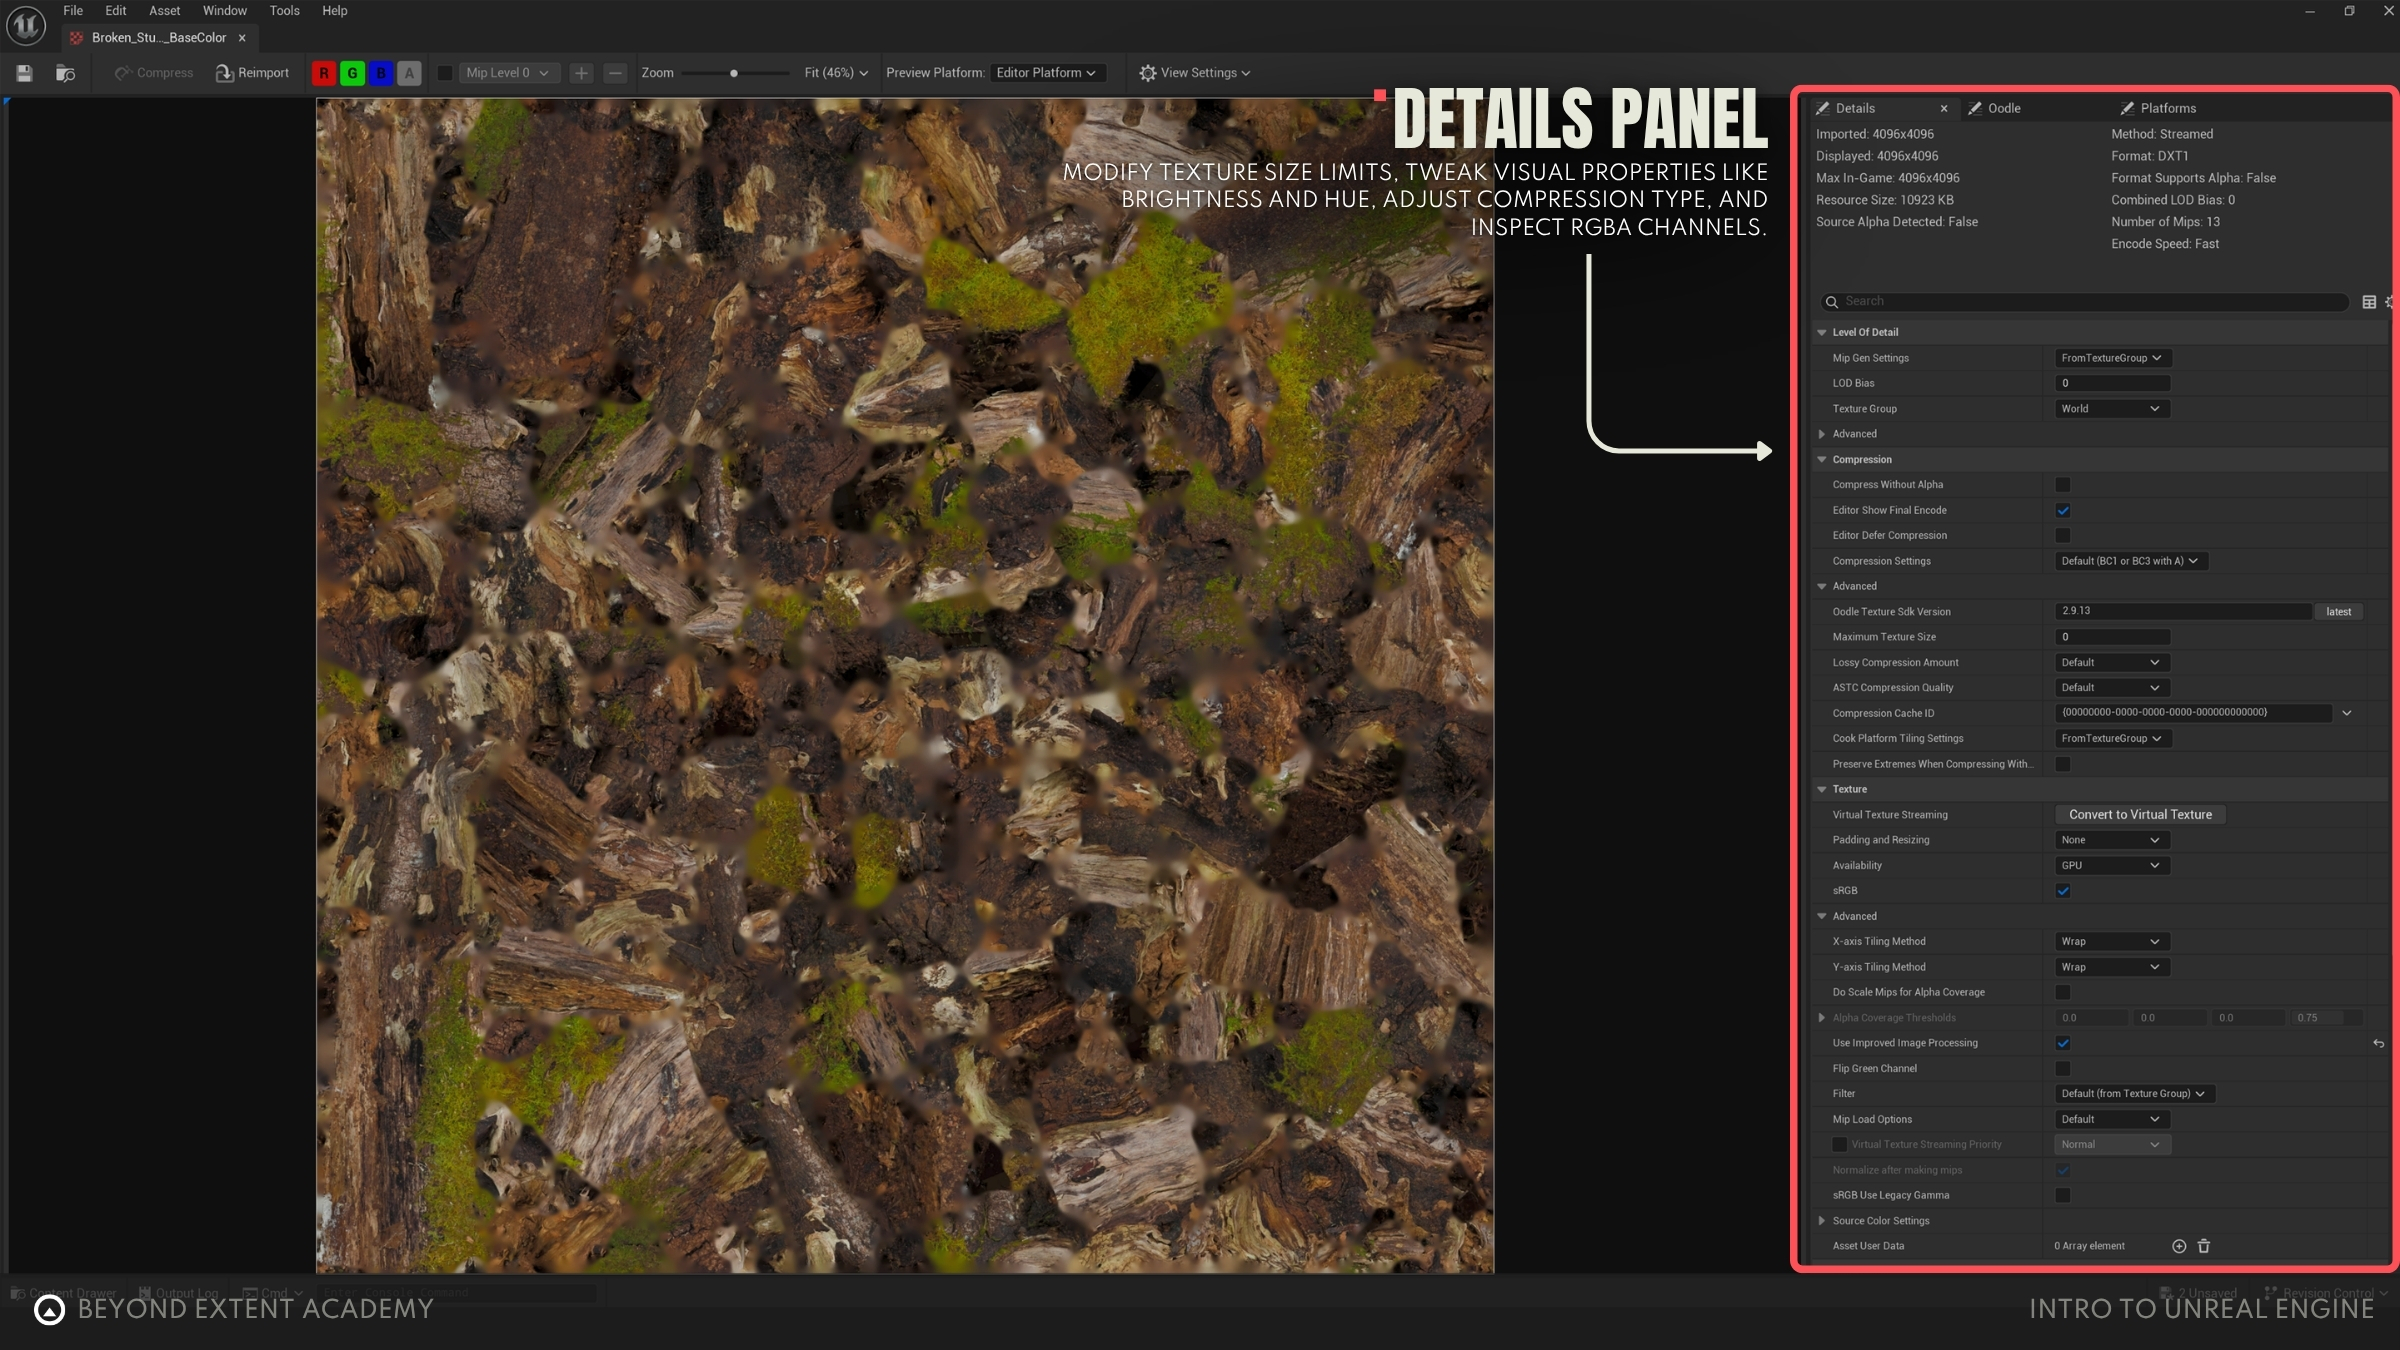Open the Compression Settings dropdown

(2129, 561)
